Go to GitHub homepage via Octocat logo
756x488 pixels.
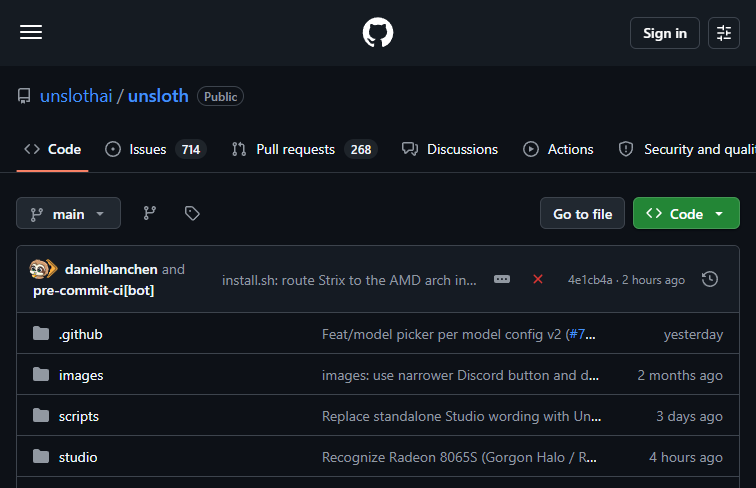[378, 32]
